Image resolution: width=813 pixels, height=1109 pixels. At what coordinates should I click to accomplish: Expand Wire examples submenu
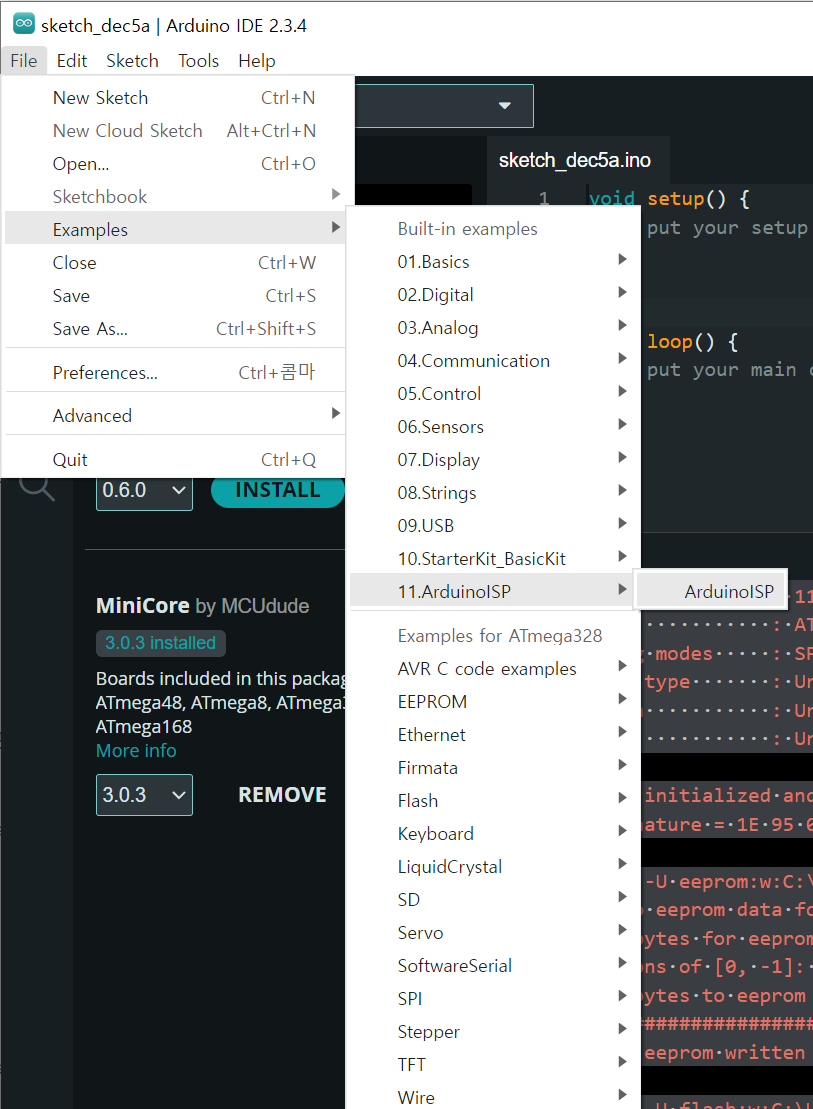pyautogui.click(x=495, y=1096)
